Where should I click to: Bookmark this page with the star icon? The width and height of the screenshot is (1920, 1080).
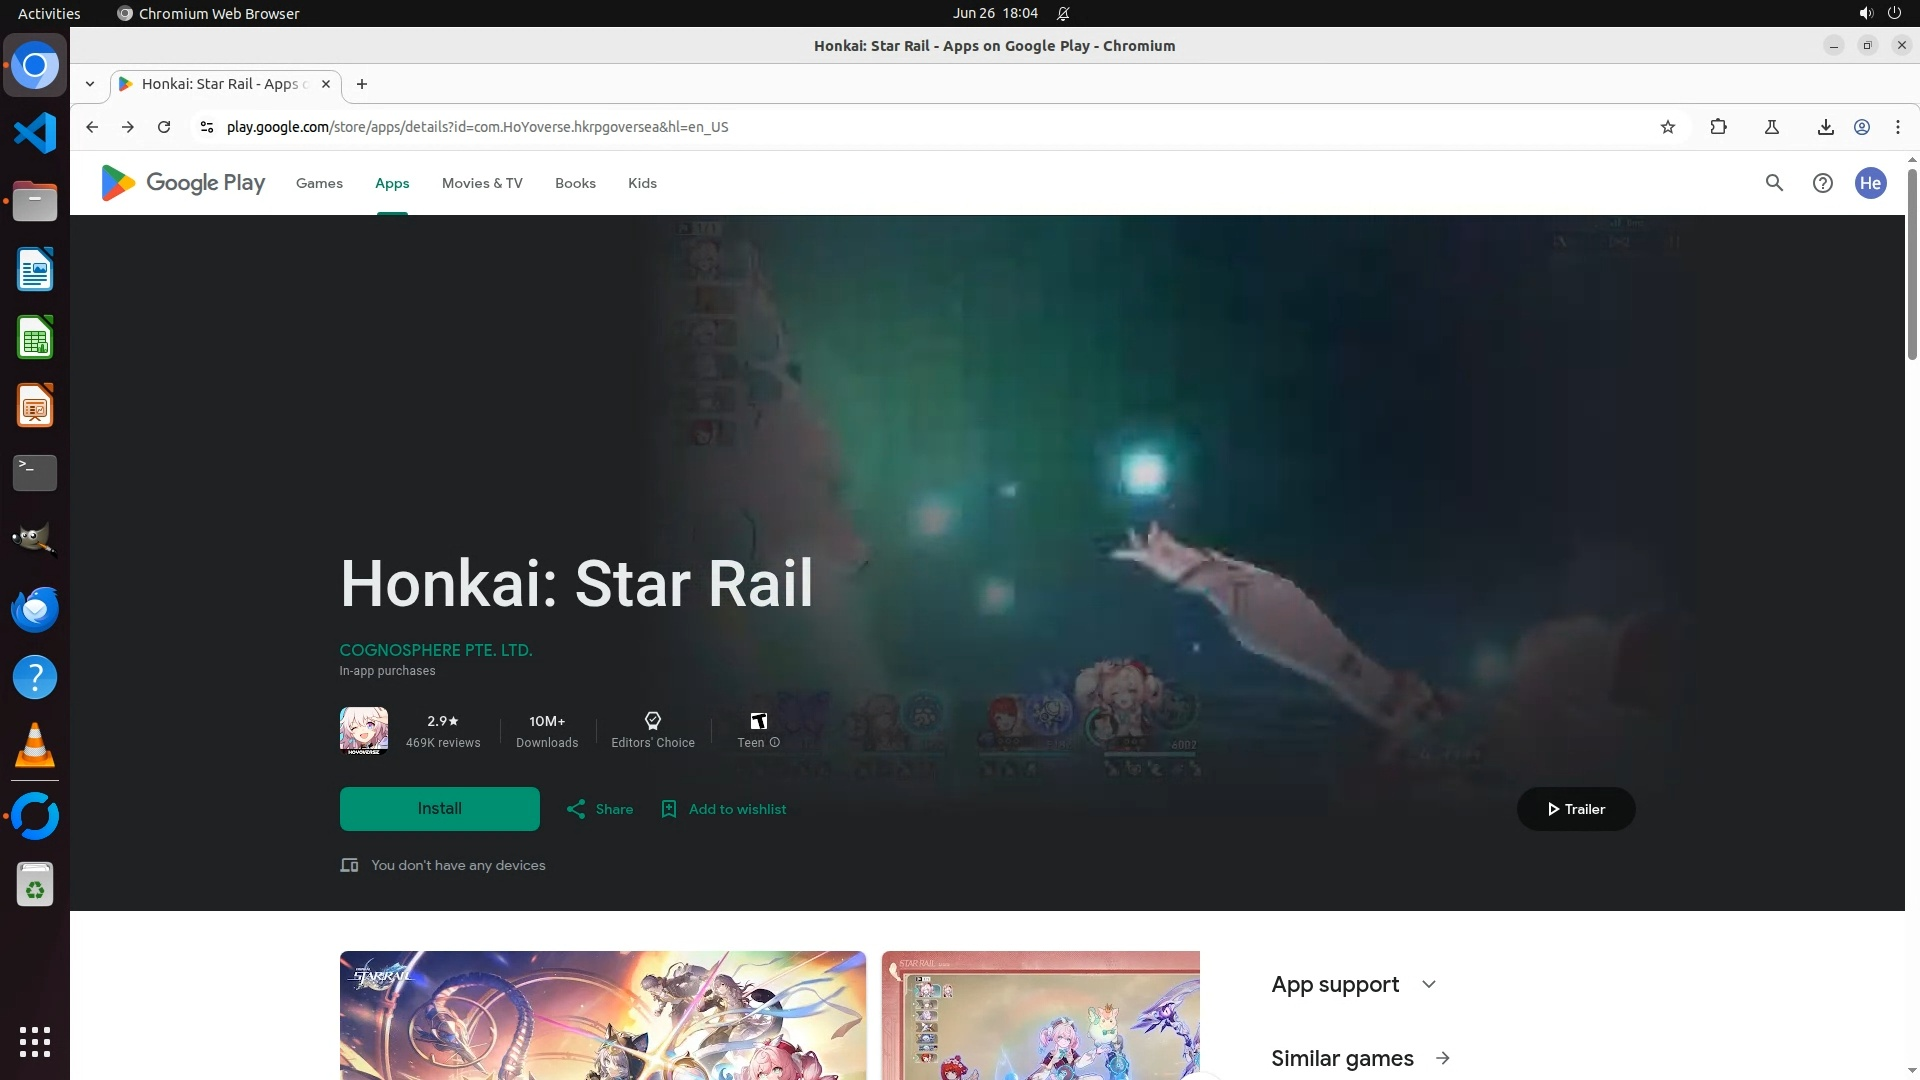[x=1667, y=127]
